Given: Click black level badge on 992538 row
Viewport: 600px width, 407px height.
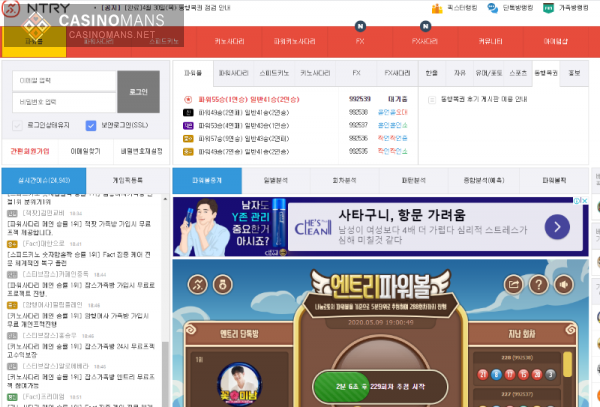Looking at the screenshot, I should coord(188,112).
